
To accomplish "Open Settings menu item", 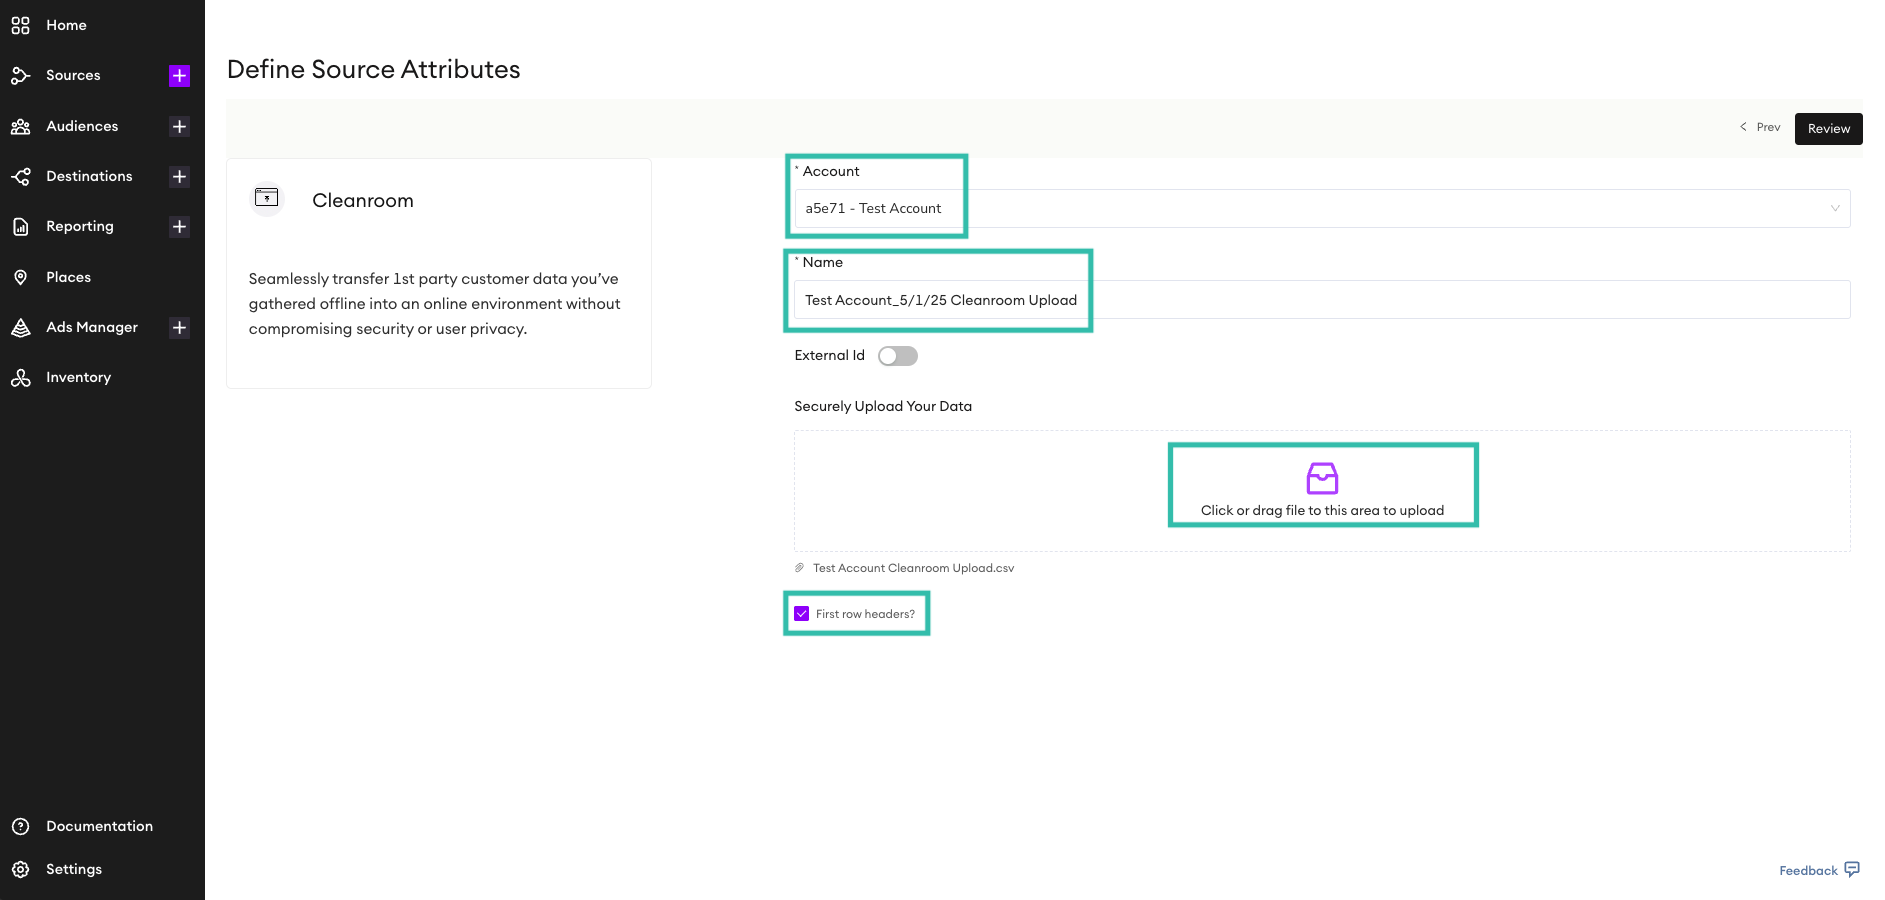I will (x=74, y=869).
